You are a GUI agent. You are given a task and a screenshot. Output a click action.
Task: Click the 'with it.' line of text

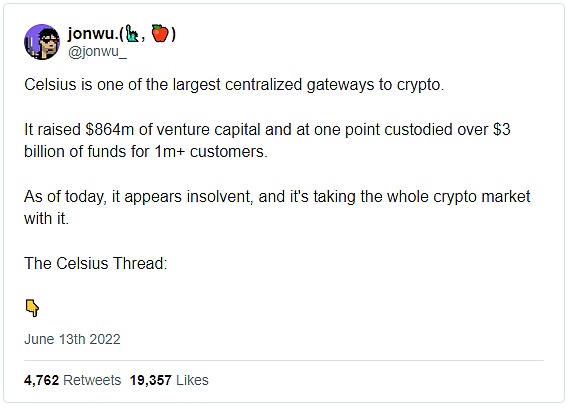coord(46,219)
